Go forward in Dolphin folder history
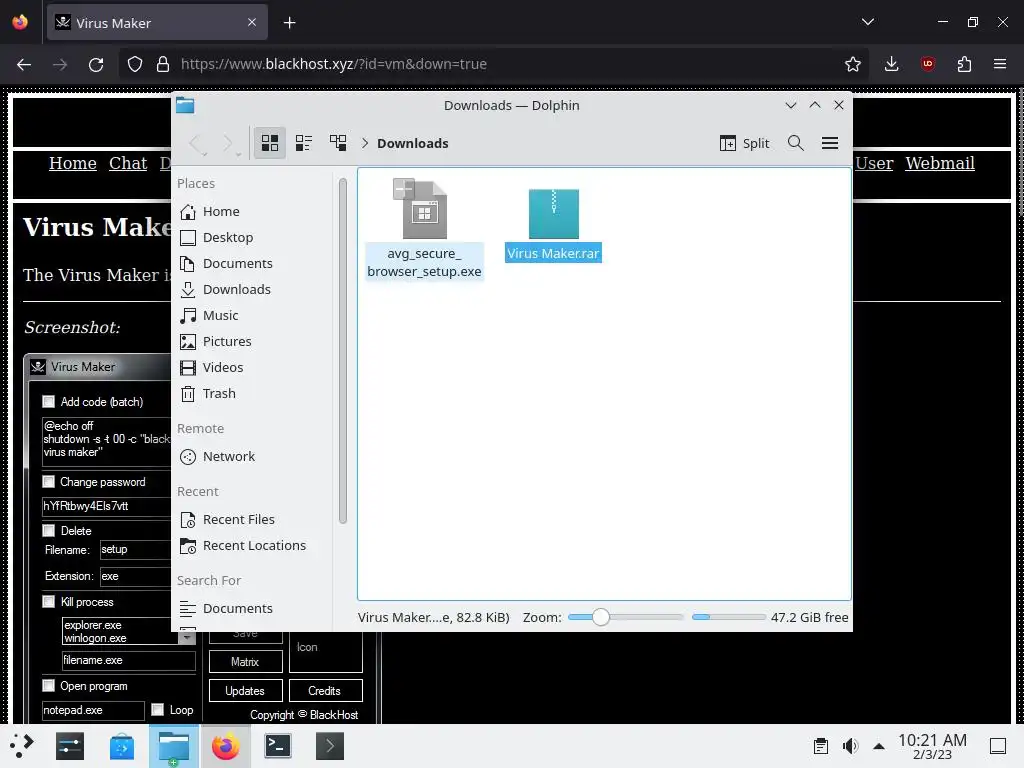1024x768 pixels. 229,143
